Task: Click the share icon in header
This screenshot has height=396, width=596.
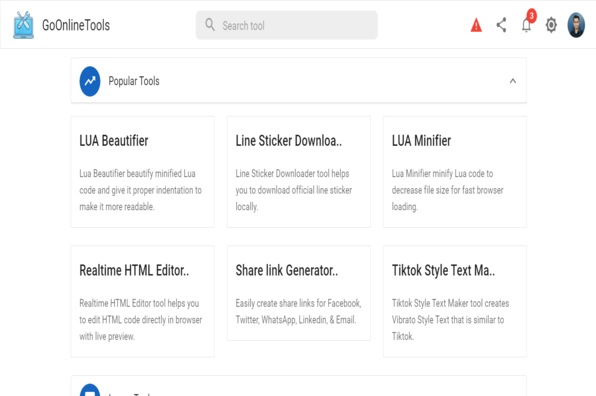Action: [501, 25]
